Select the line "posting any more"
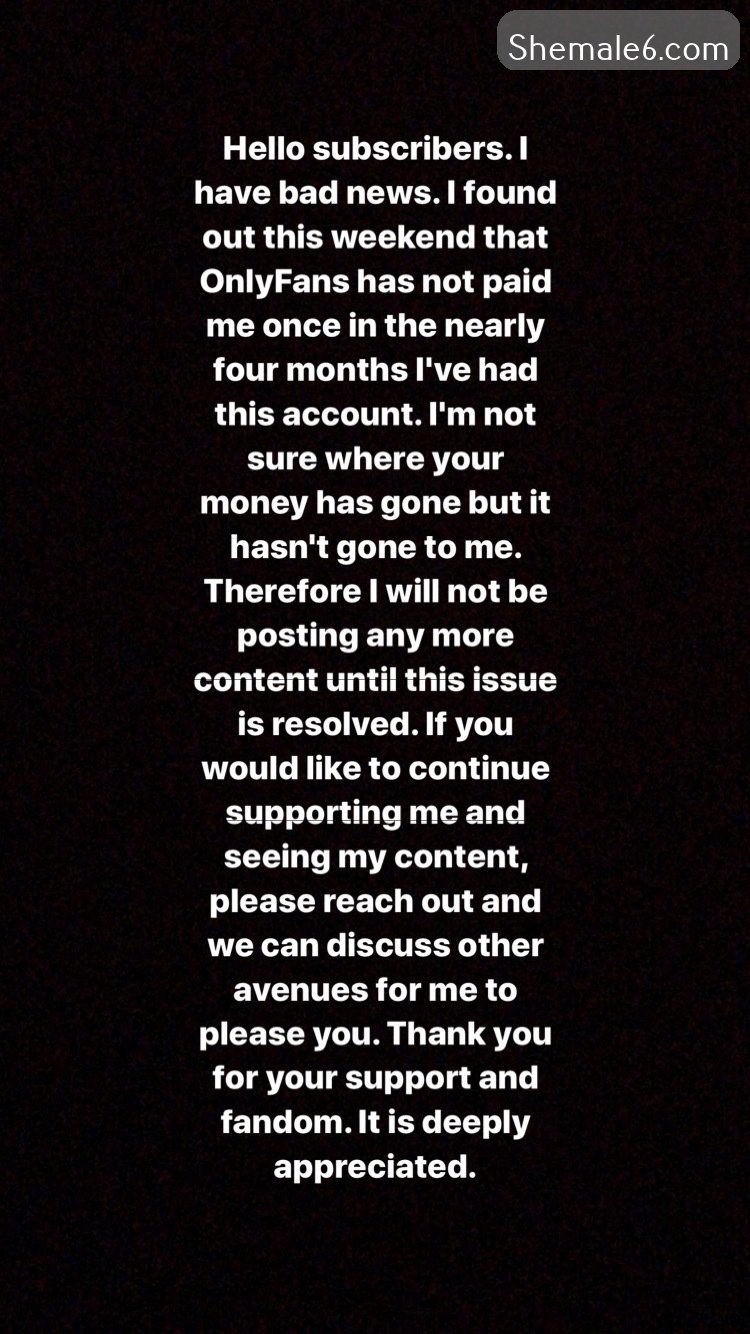Image resolution: width=750 pixels, height=1334 pixels. (x=375, y=636)
